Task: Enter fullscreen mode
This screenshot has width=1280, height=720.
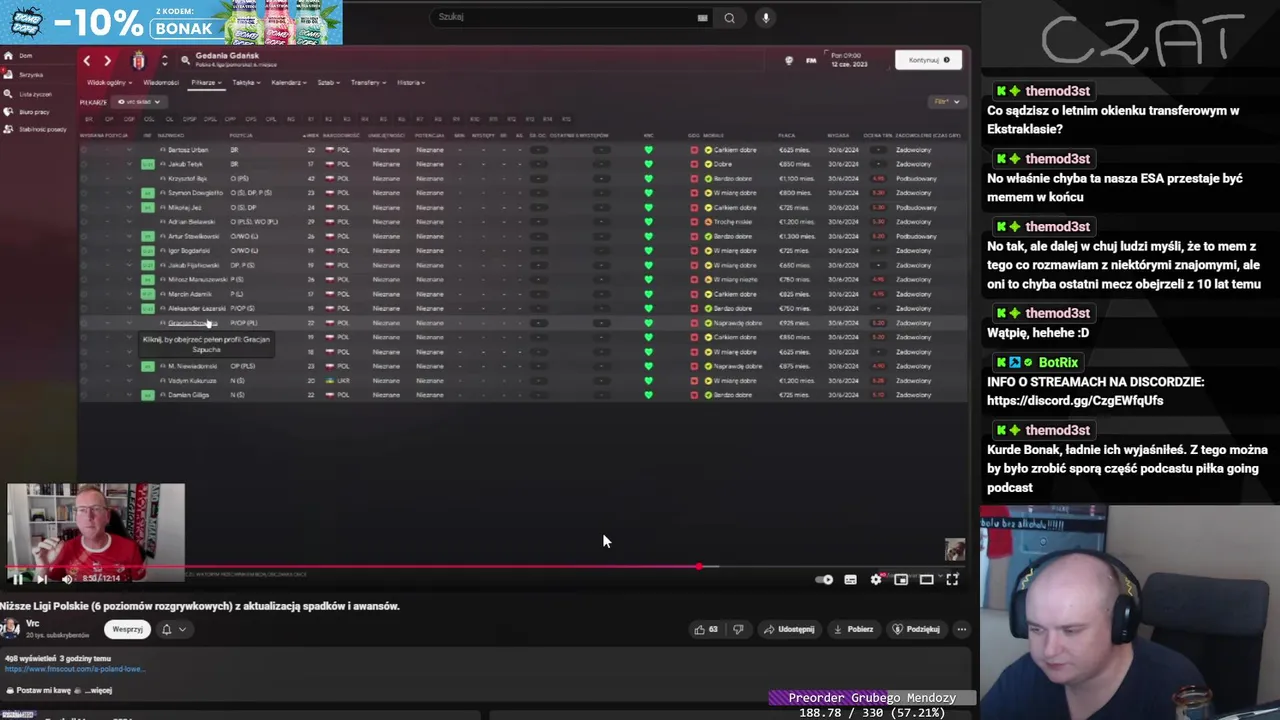Action: click(x=952, y=579)
